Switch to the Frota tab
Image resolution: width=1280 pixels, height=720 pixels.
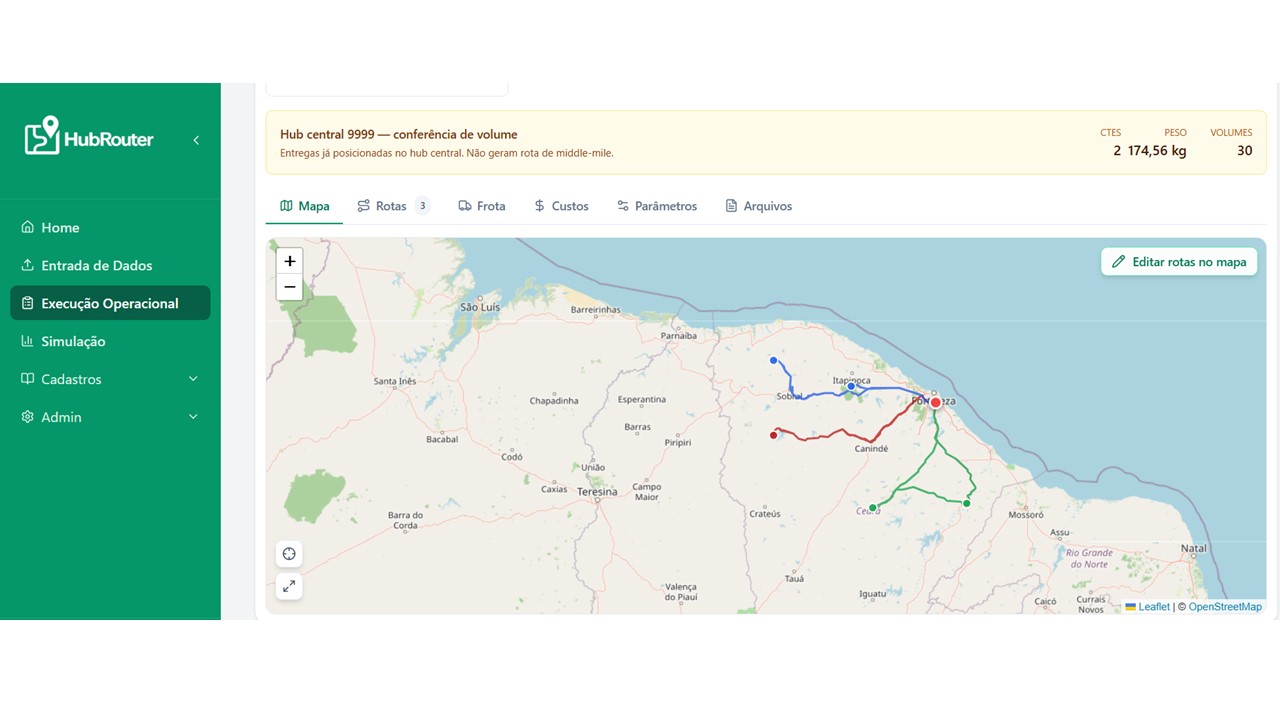481,206
